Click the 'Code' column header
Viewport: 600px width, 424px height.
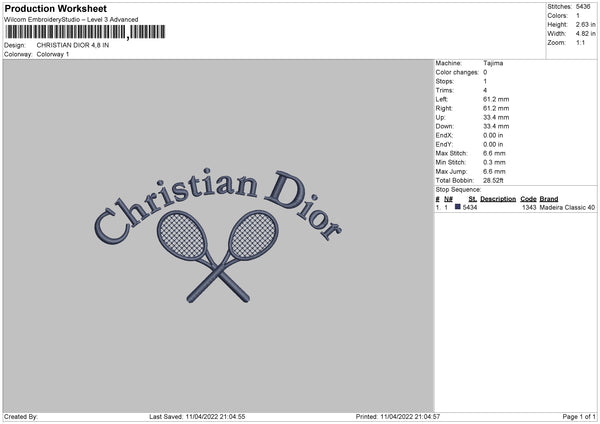click(x=528, y=199)
